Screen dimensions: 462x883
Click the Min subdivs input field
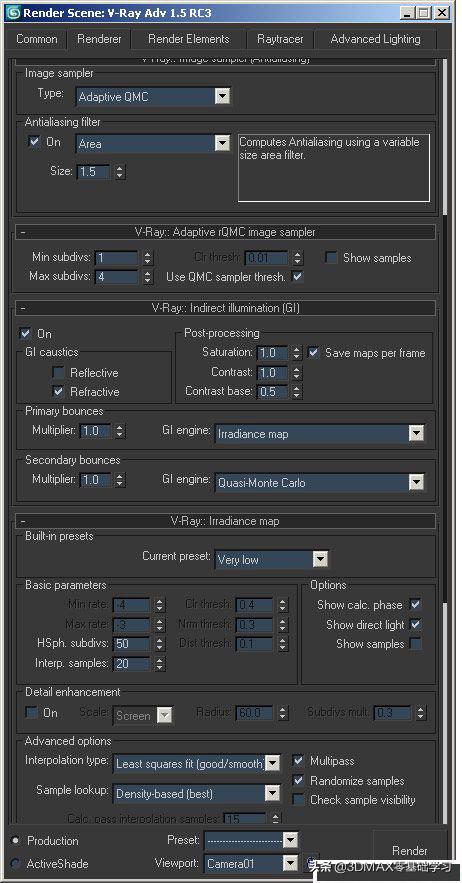pos(116,258)
